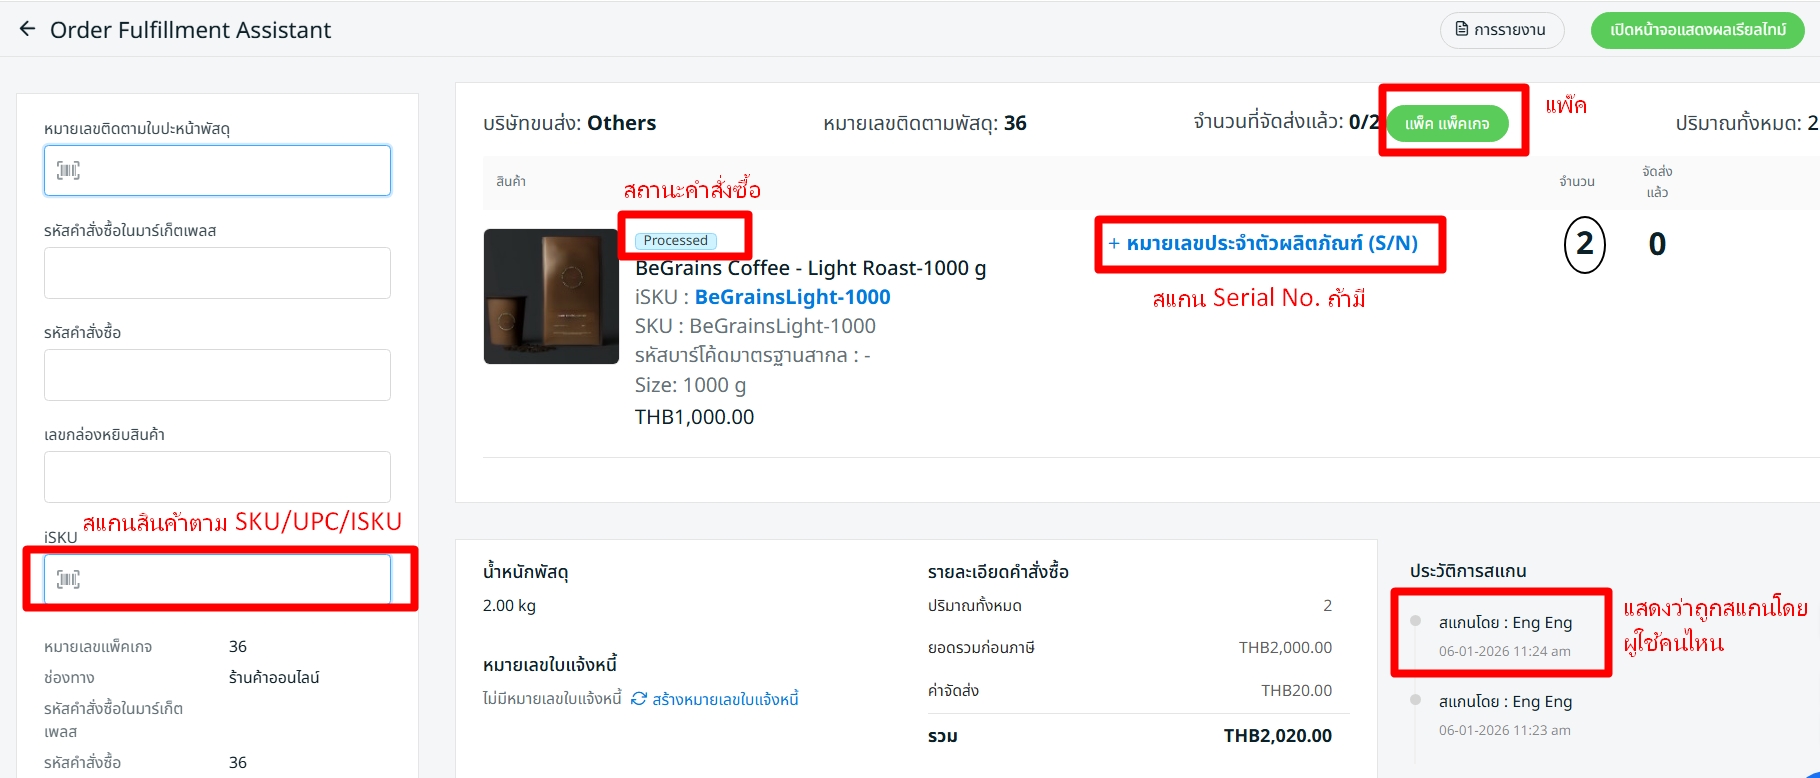Click the BeGrains Coffee product thumbnail
1820x778 pixels.
[x=551, y=296]
